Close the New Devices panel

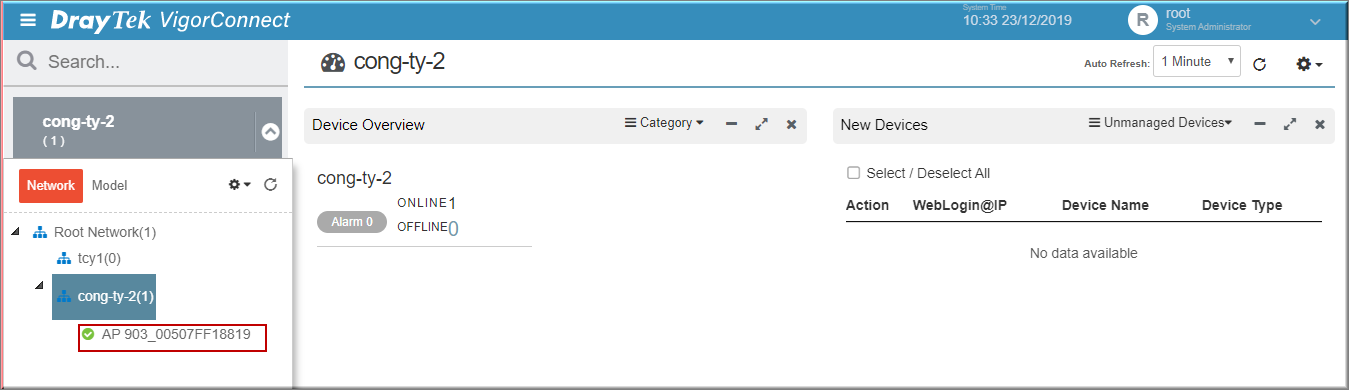(1320, 124)
